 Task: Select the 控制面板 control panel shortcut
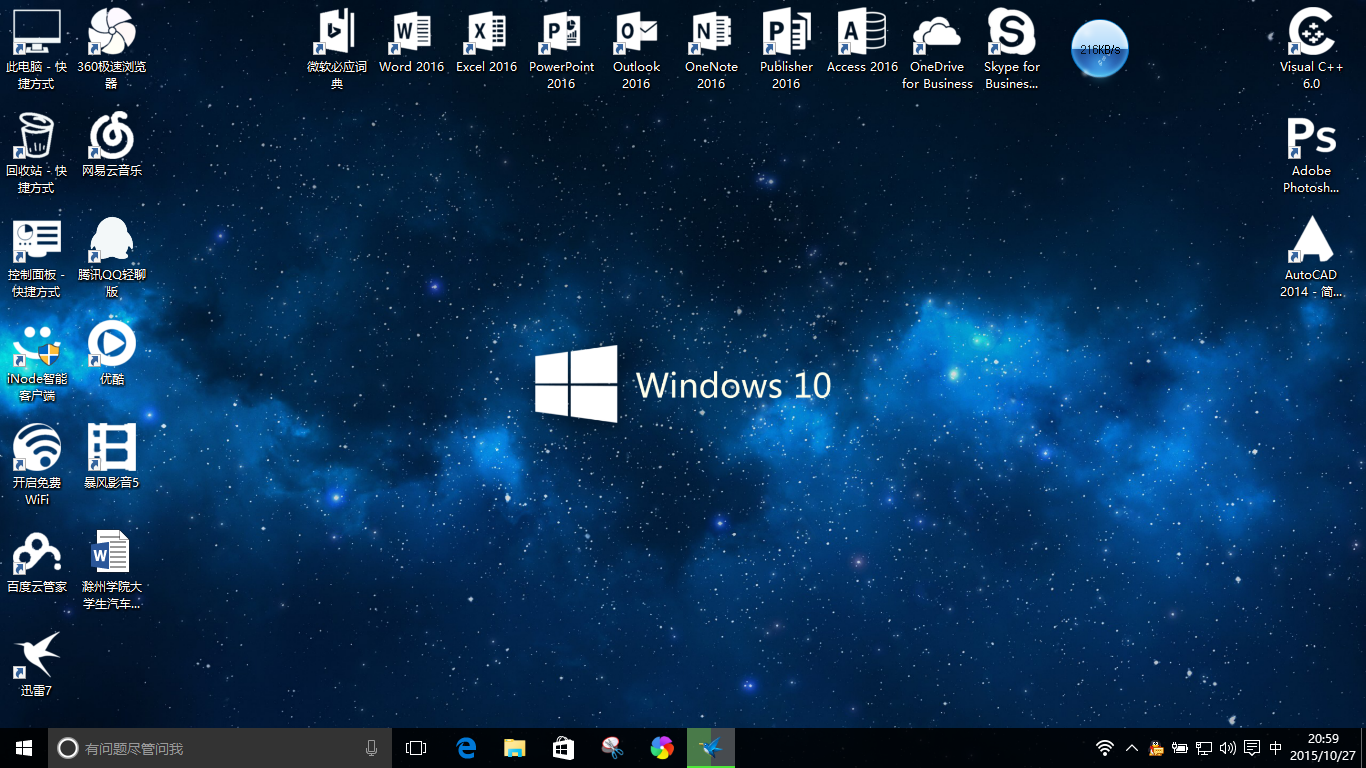[37, 258]
